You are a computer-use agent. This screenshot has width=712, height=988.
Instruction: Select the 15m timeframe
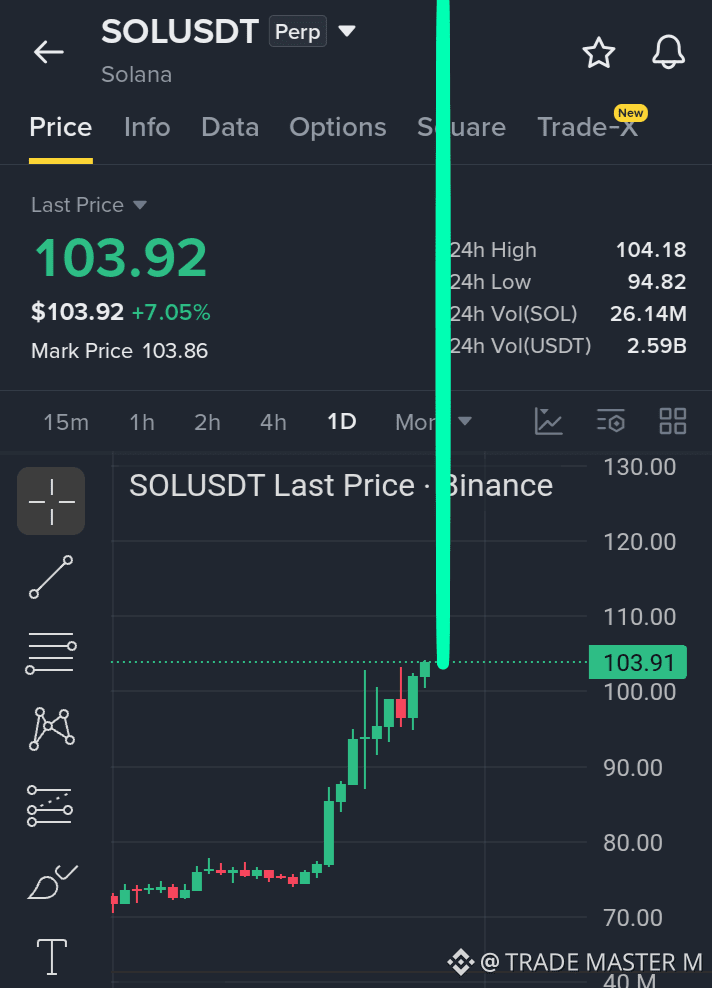tap(66, 422)
